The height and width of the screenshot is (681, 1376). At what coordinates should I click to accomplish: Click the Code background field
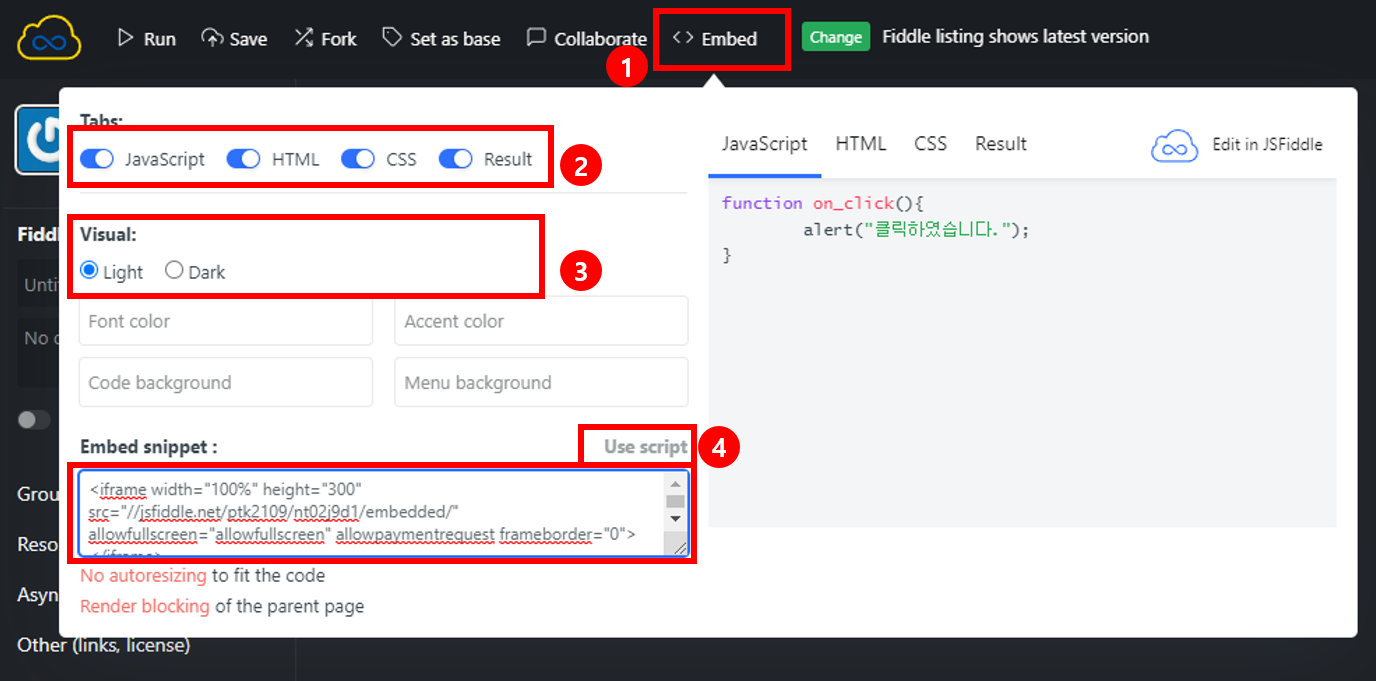(226, 382)
